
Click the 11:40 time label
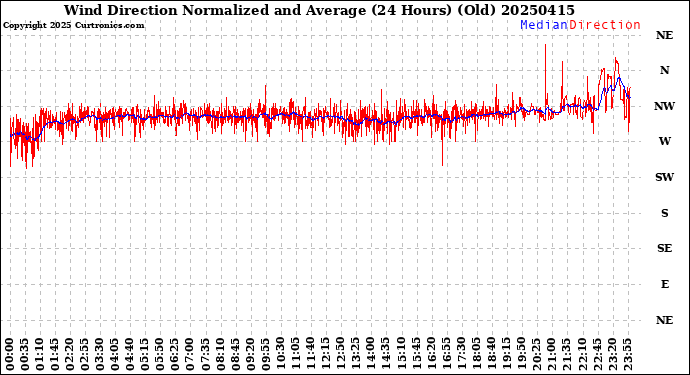[x=311, y=354]
